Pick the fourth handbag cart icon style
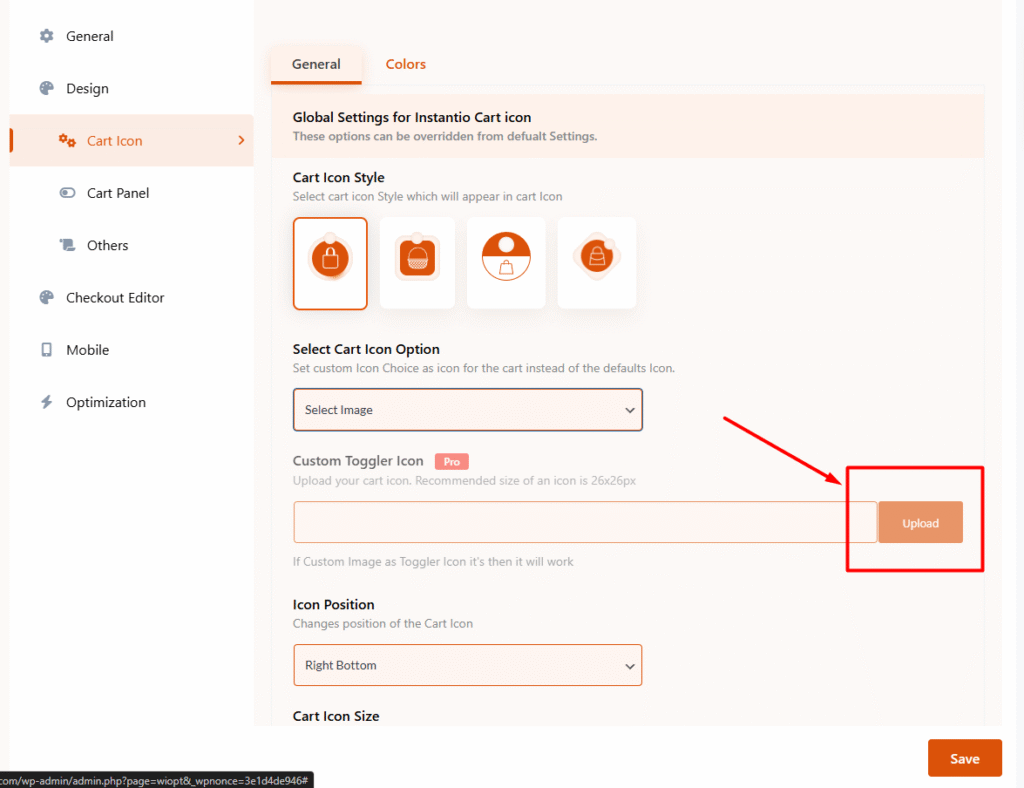The image size is (1024, 788). [x=596, y=263]
